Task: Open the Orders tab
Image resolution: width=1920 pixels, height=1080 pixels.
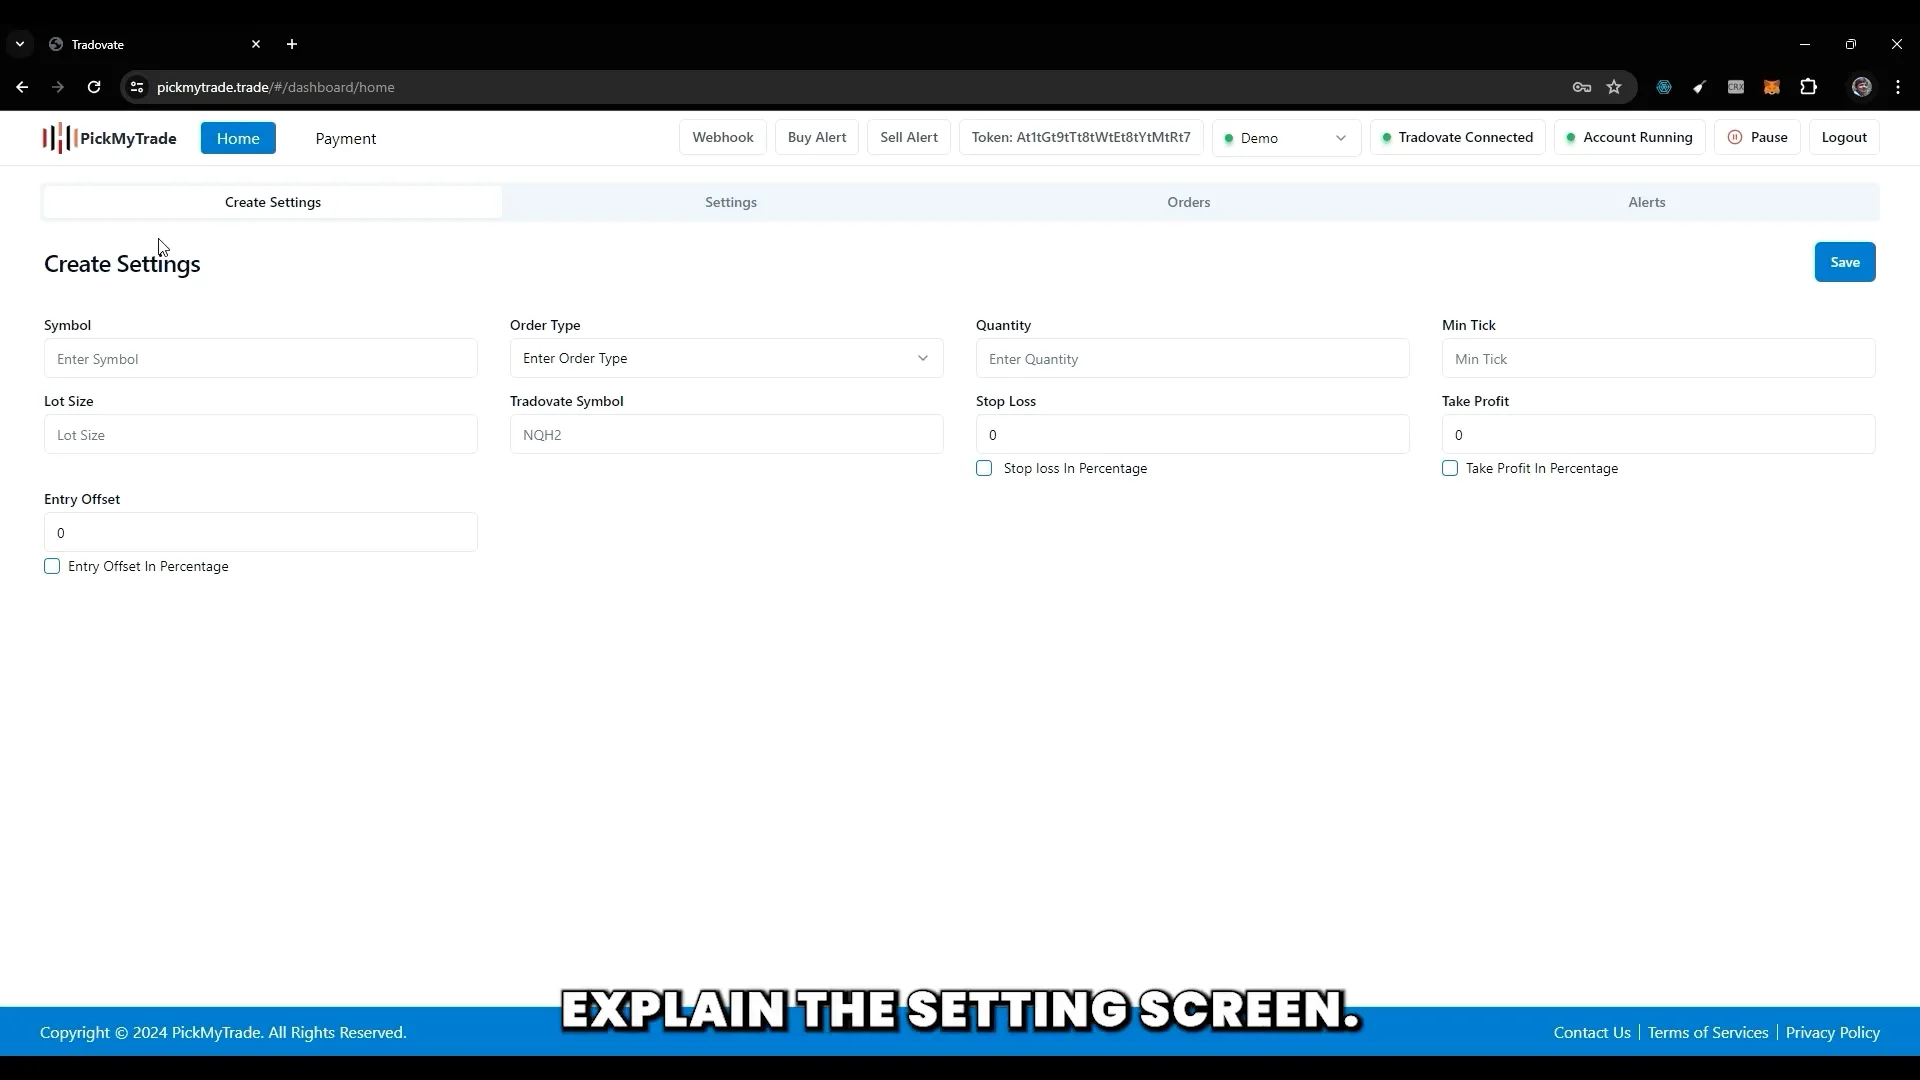Action: [1189, 202]
